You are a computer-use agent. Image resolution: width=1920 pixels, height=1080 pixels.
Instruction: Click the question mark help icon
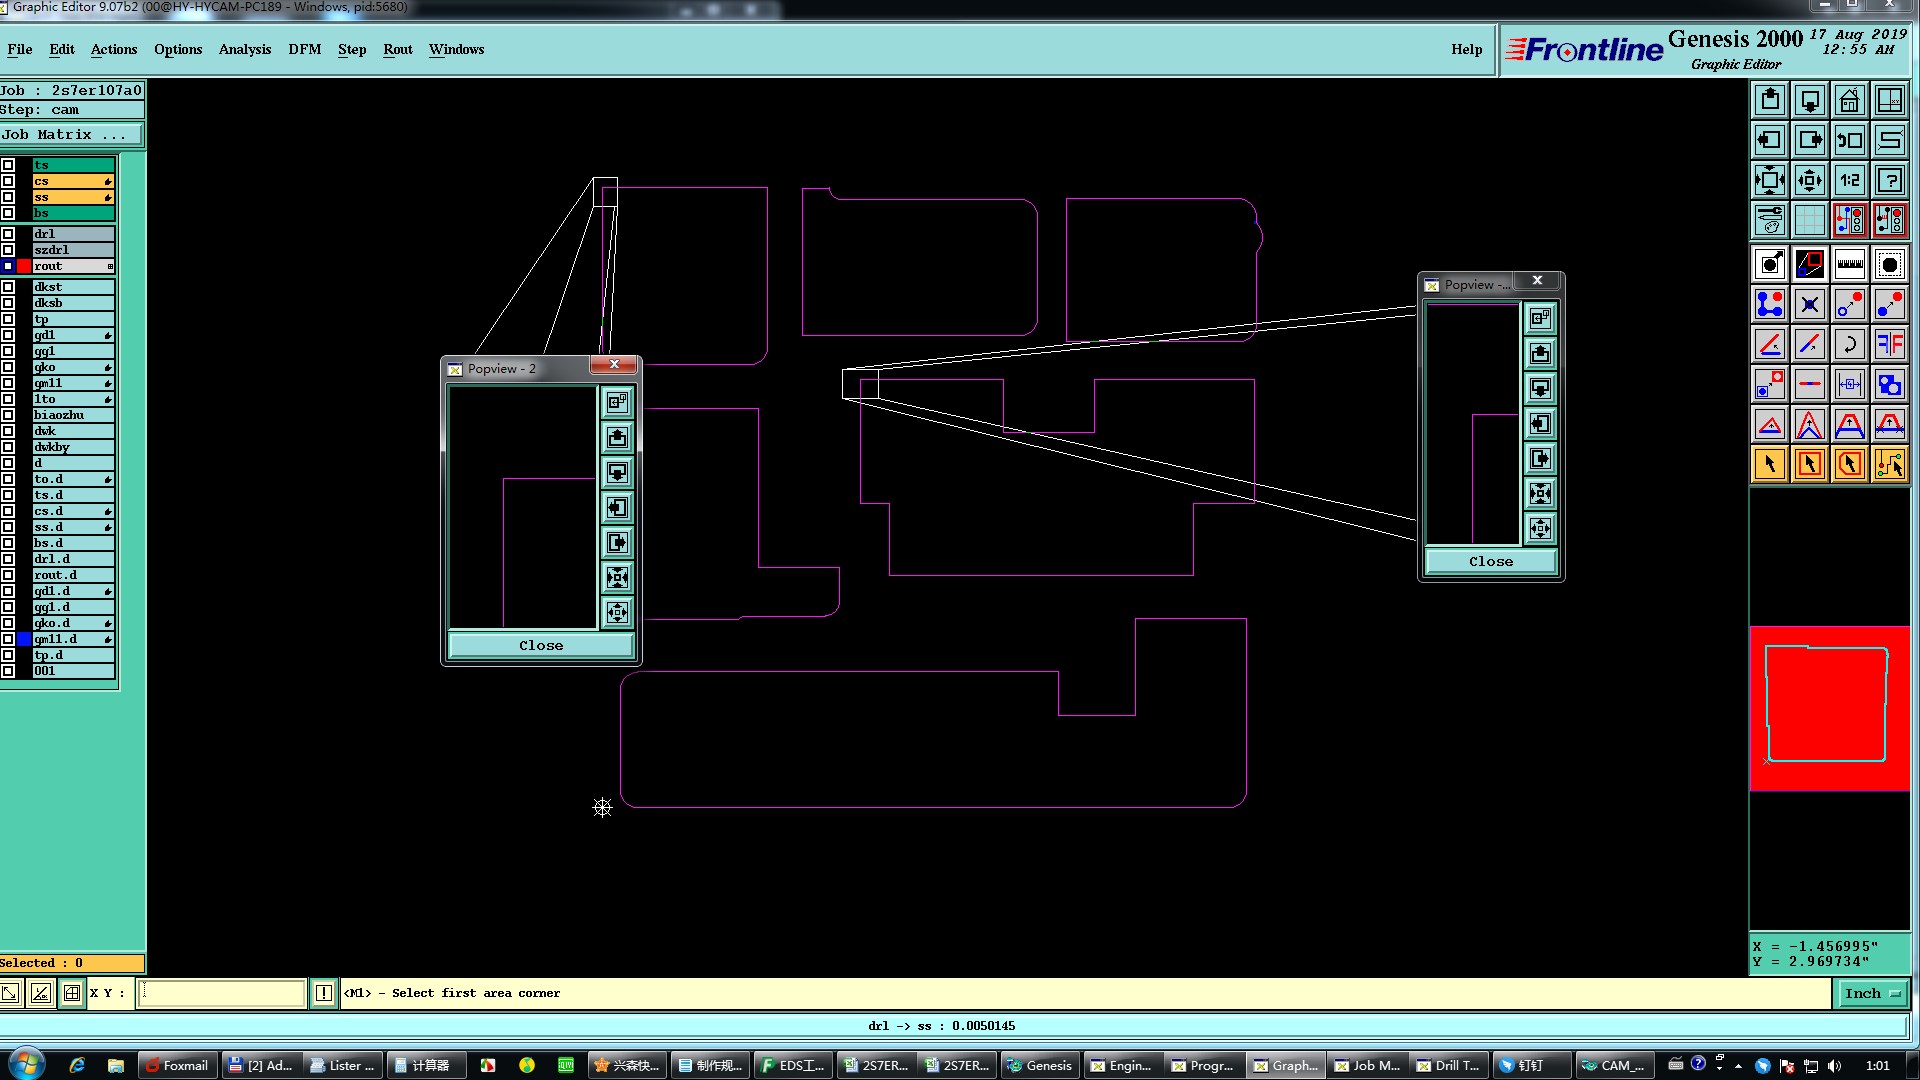click(1889, 180)
